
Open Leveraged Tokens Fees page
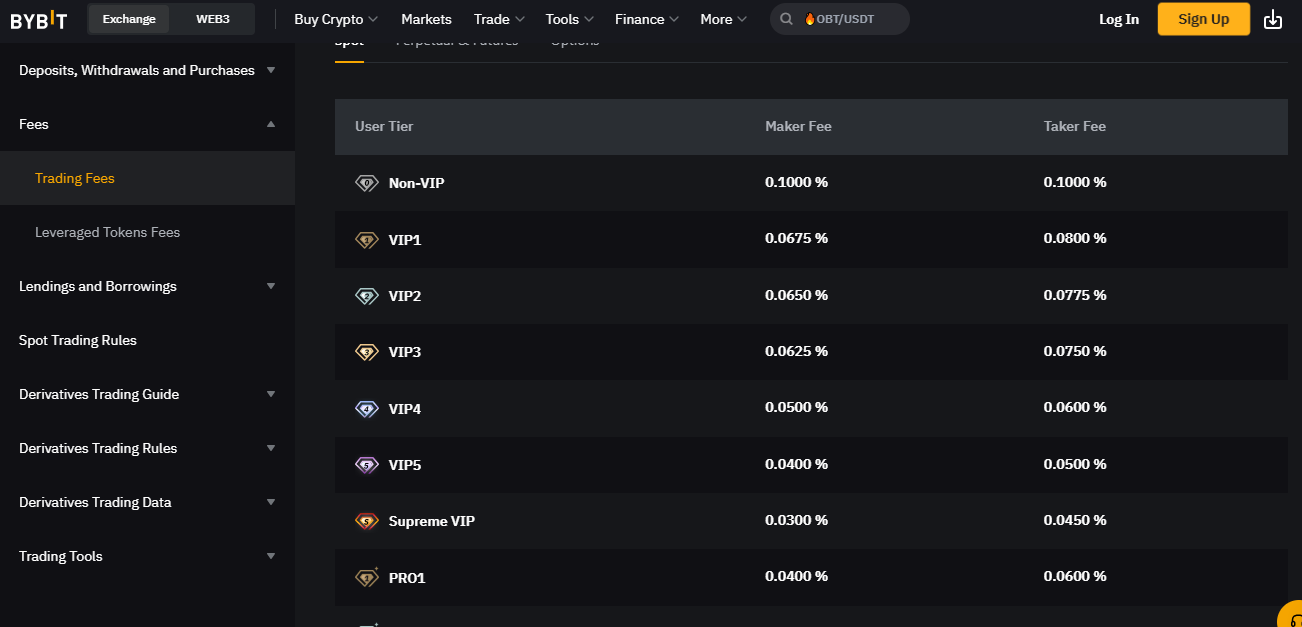(x=147, y=232)
